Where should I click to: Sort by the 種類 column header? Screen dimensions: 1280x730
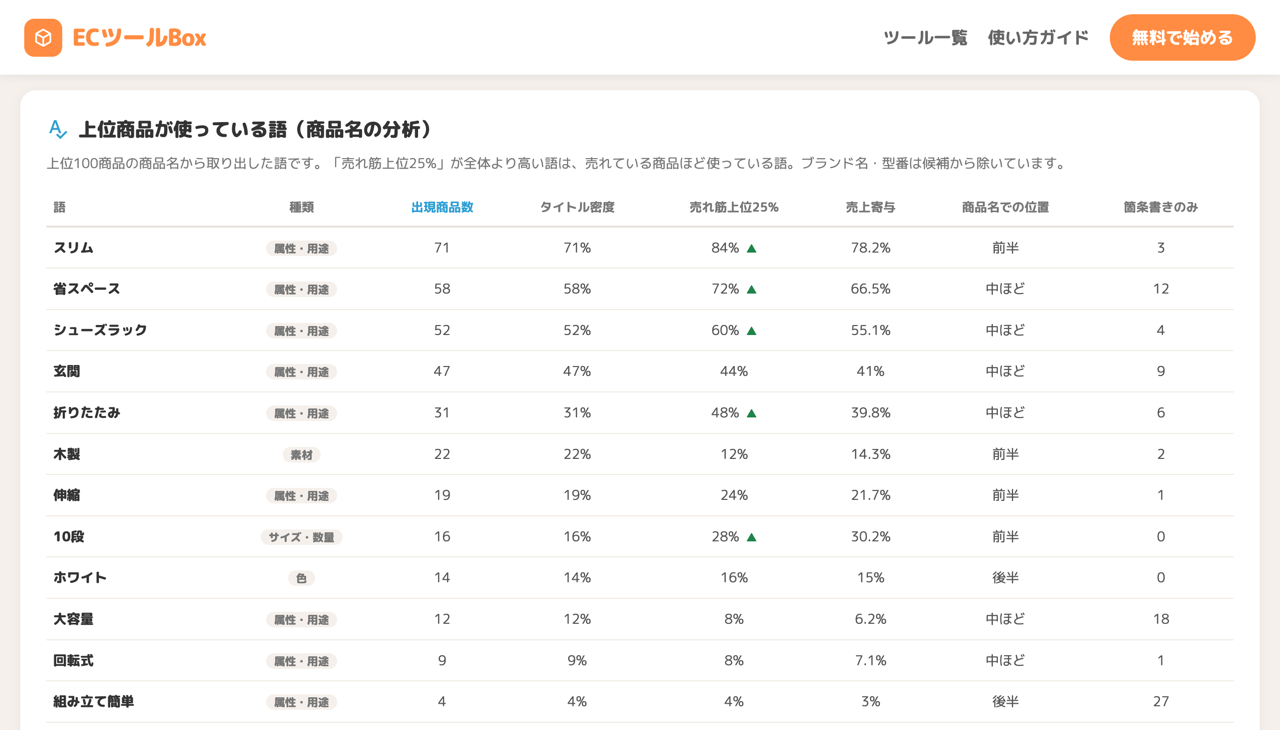[301, 207]
